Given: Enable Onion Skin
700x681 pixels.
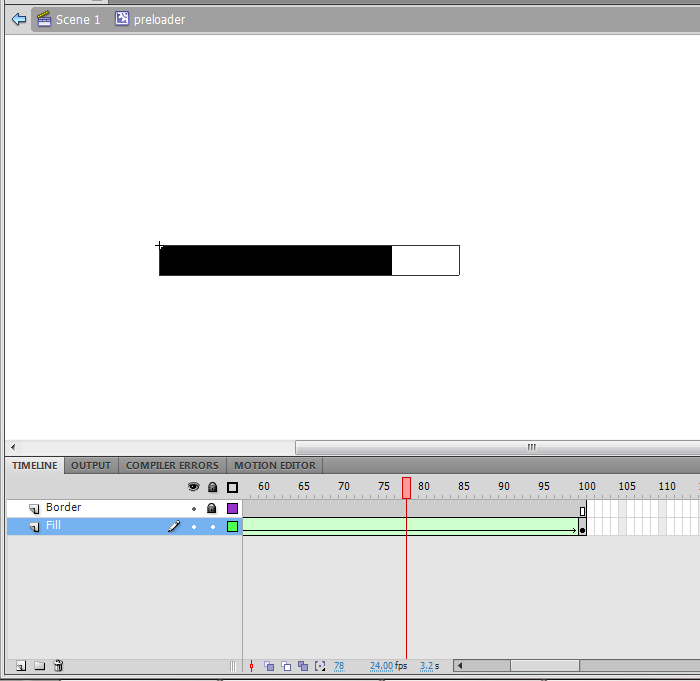Looking at the screenshot, I should 269,666.
